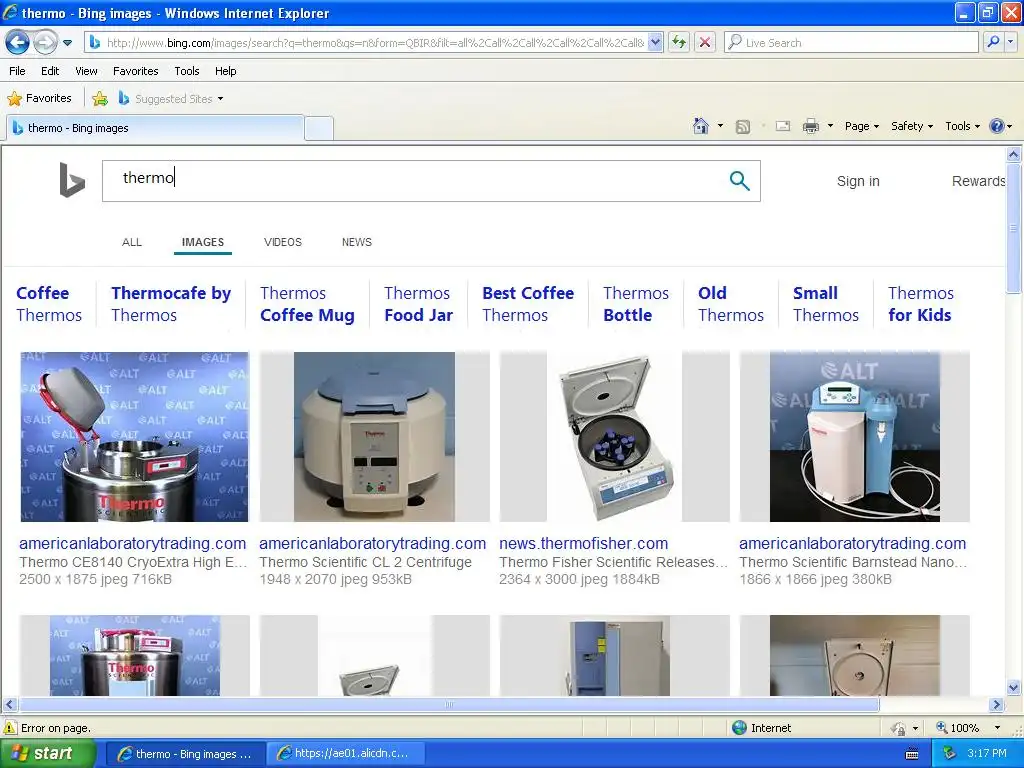Select Thermocafe by Thermos suggestion
This screenshot has height=768, width=1024.
click(x=171, y=304)
